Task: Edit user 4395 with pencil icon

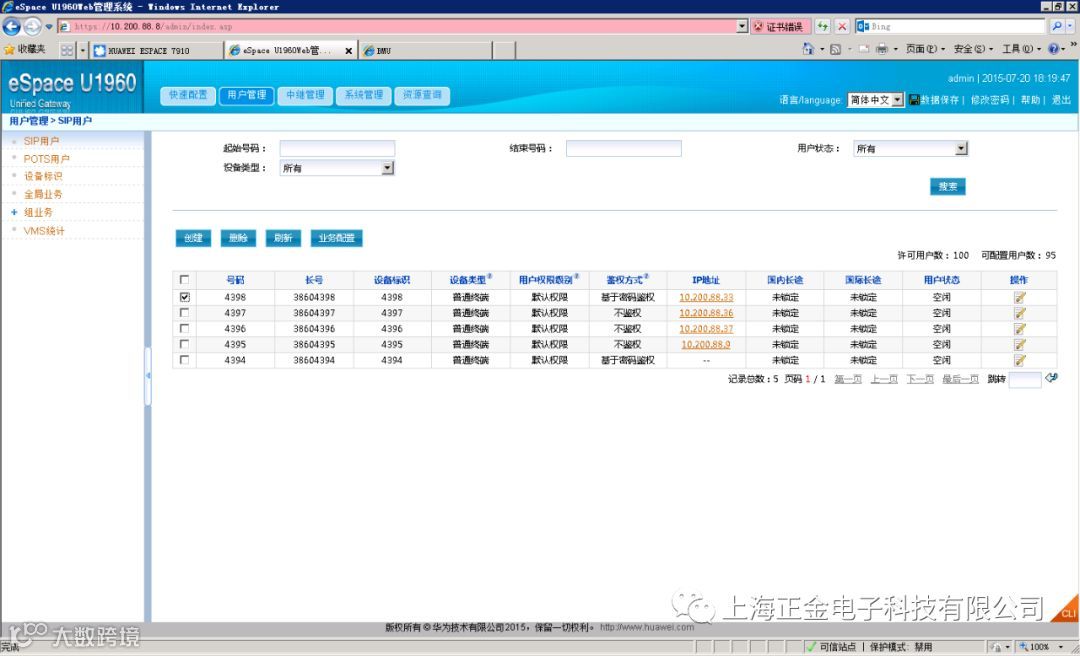Action: click(x=1019, y=345)
